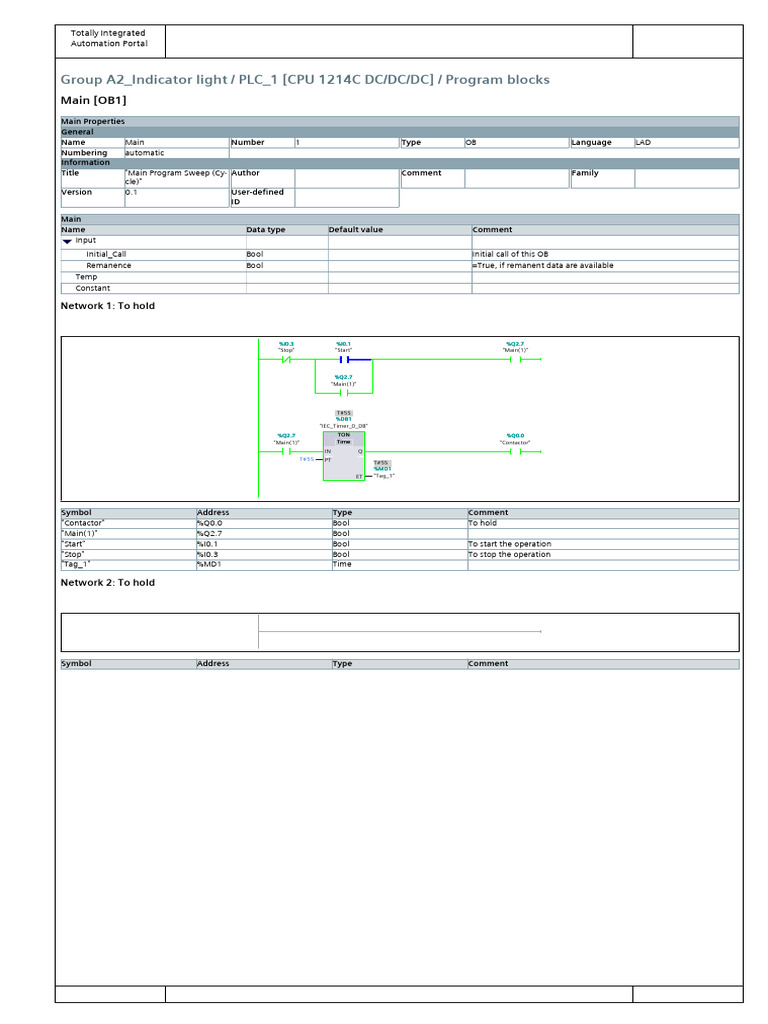Click Symbol header in Network 2 table
768x1024 pixels.
click(76, 664)
